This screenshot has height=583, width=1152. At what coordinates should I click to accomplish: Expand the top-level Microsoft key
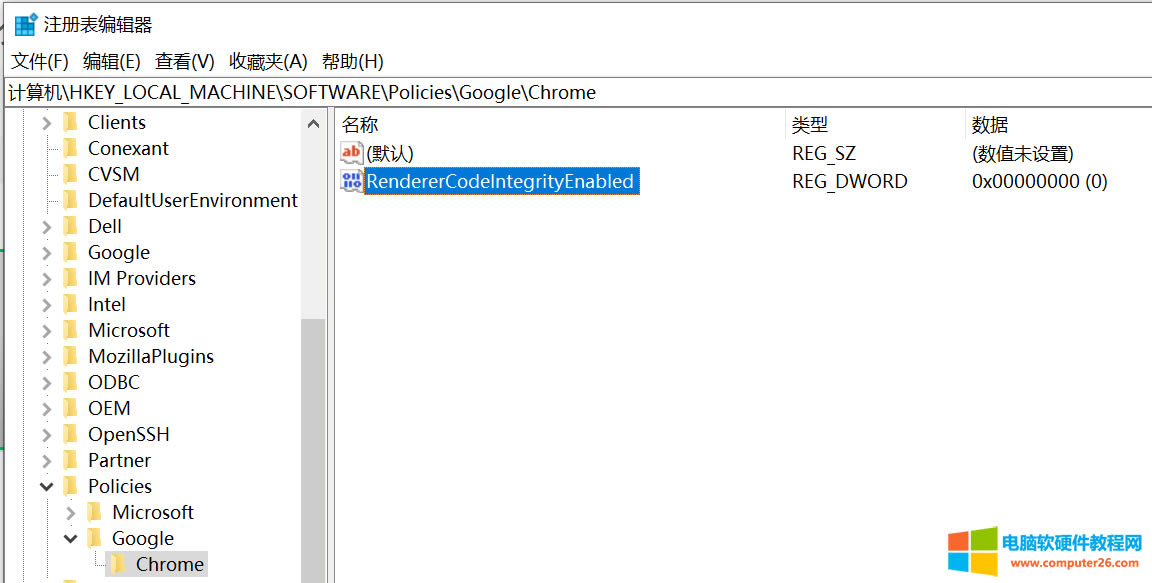click(47, 331)
